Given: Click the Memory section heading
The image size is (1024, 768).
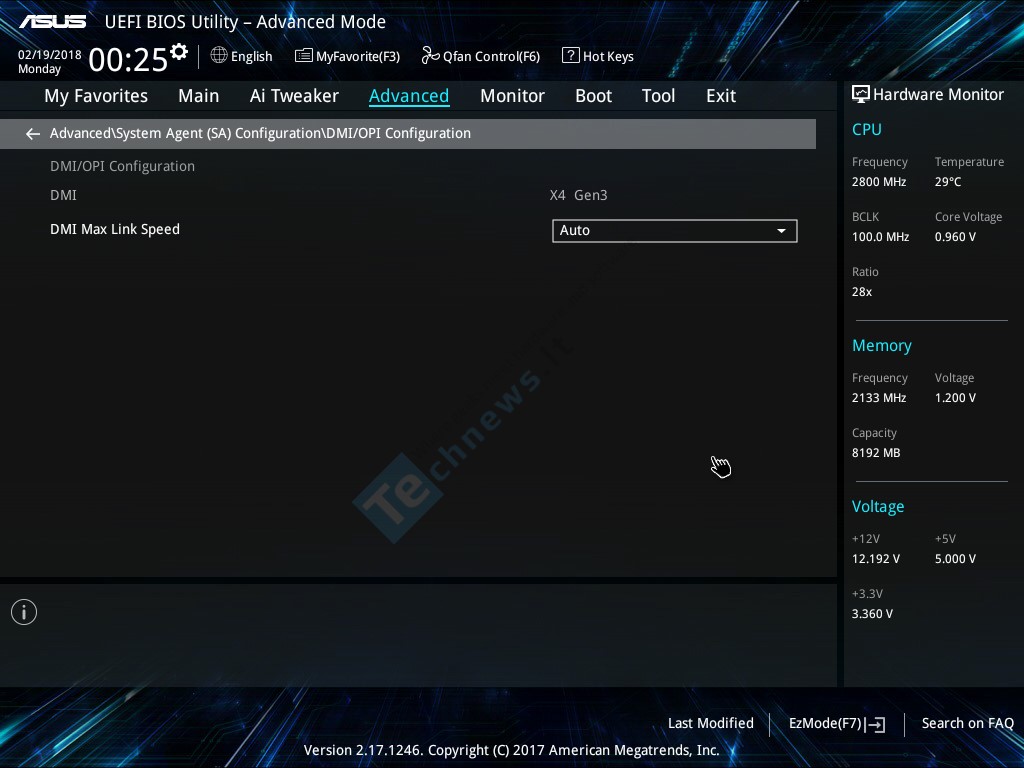Looking at the screenshot, I should point(882,345).
